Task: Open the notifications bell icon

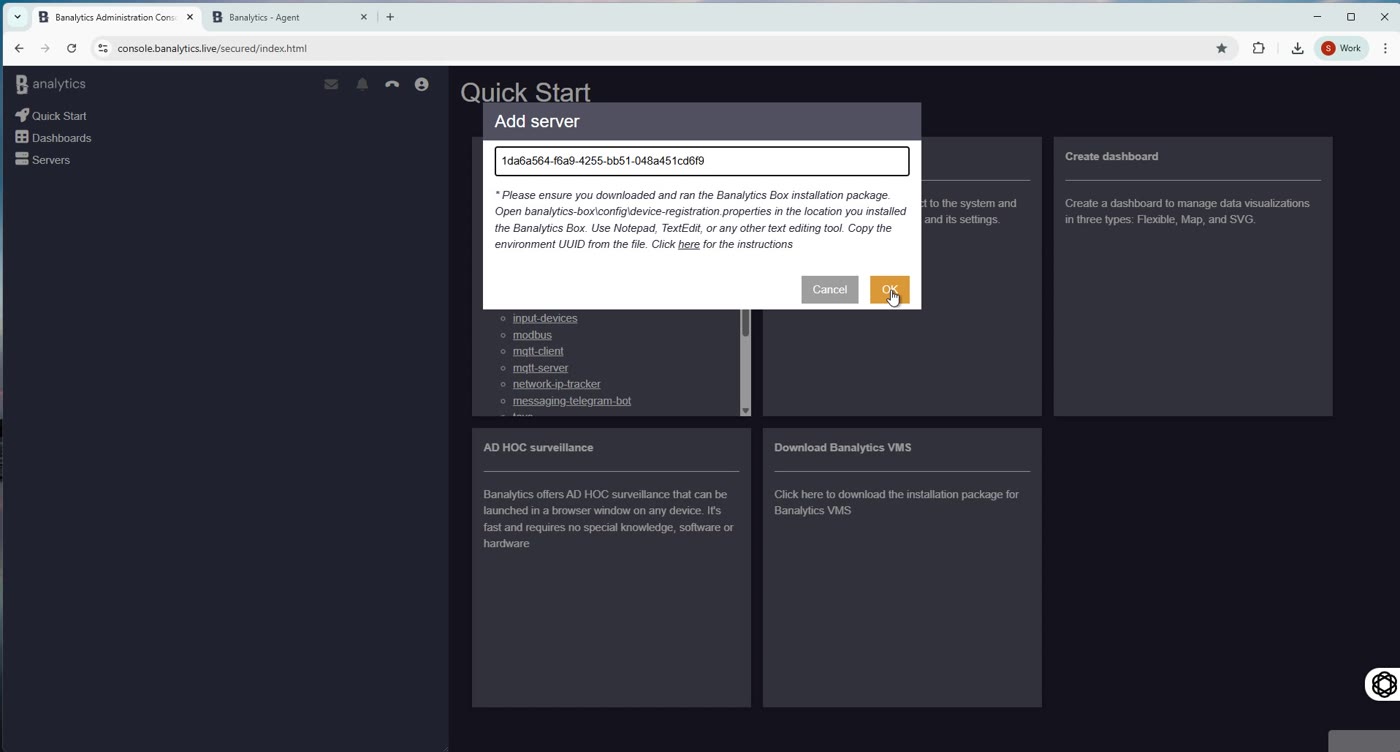Action: coord(362,85)
